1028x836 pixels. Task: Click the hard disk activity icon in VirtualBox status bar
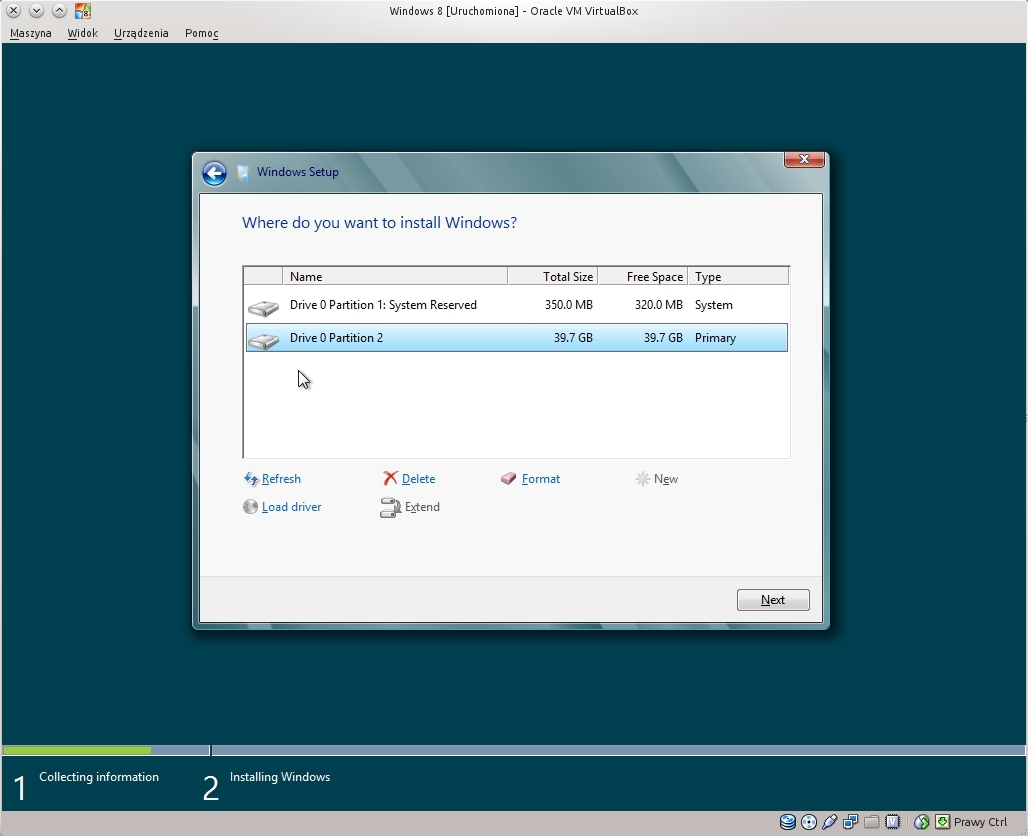[787, 822]
